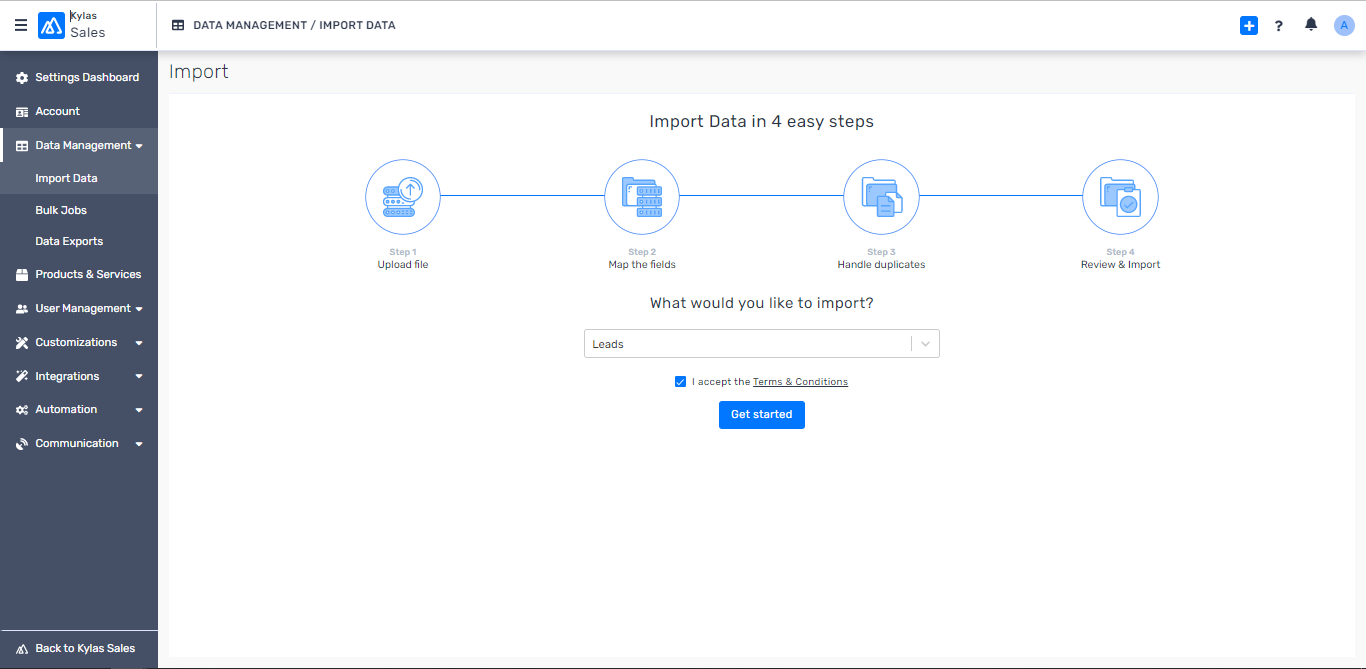Click the Map the fields step icon
The width and height of the screenshot is (1366, 669).
tap(642, 197)
